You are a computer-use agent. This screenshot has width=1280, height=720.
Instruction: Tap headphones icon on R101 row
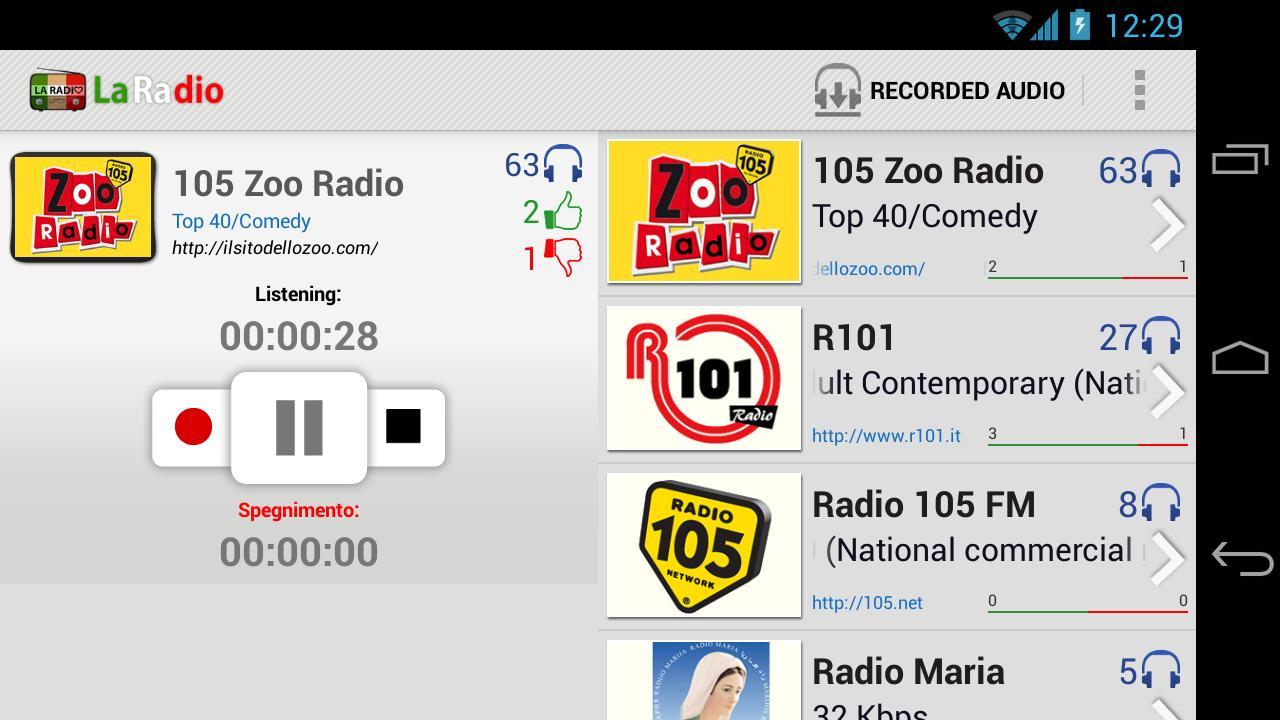click(x=1161, y=337)
